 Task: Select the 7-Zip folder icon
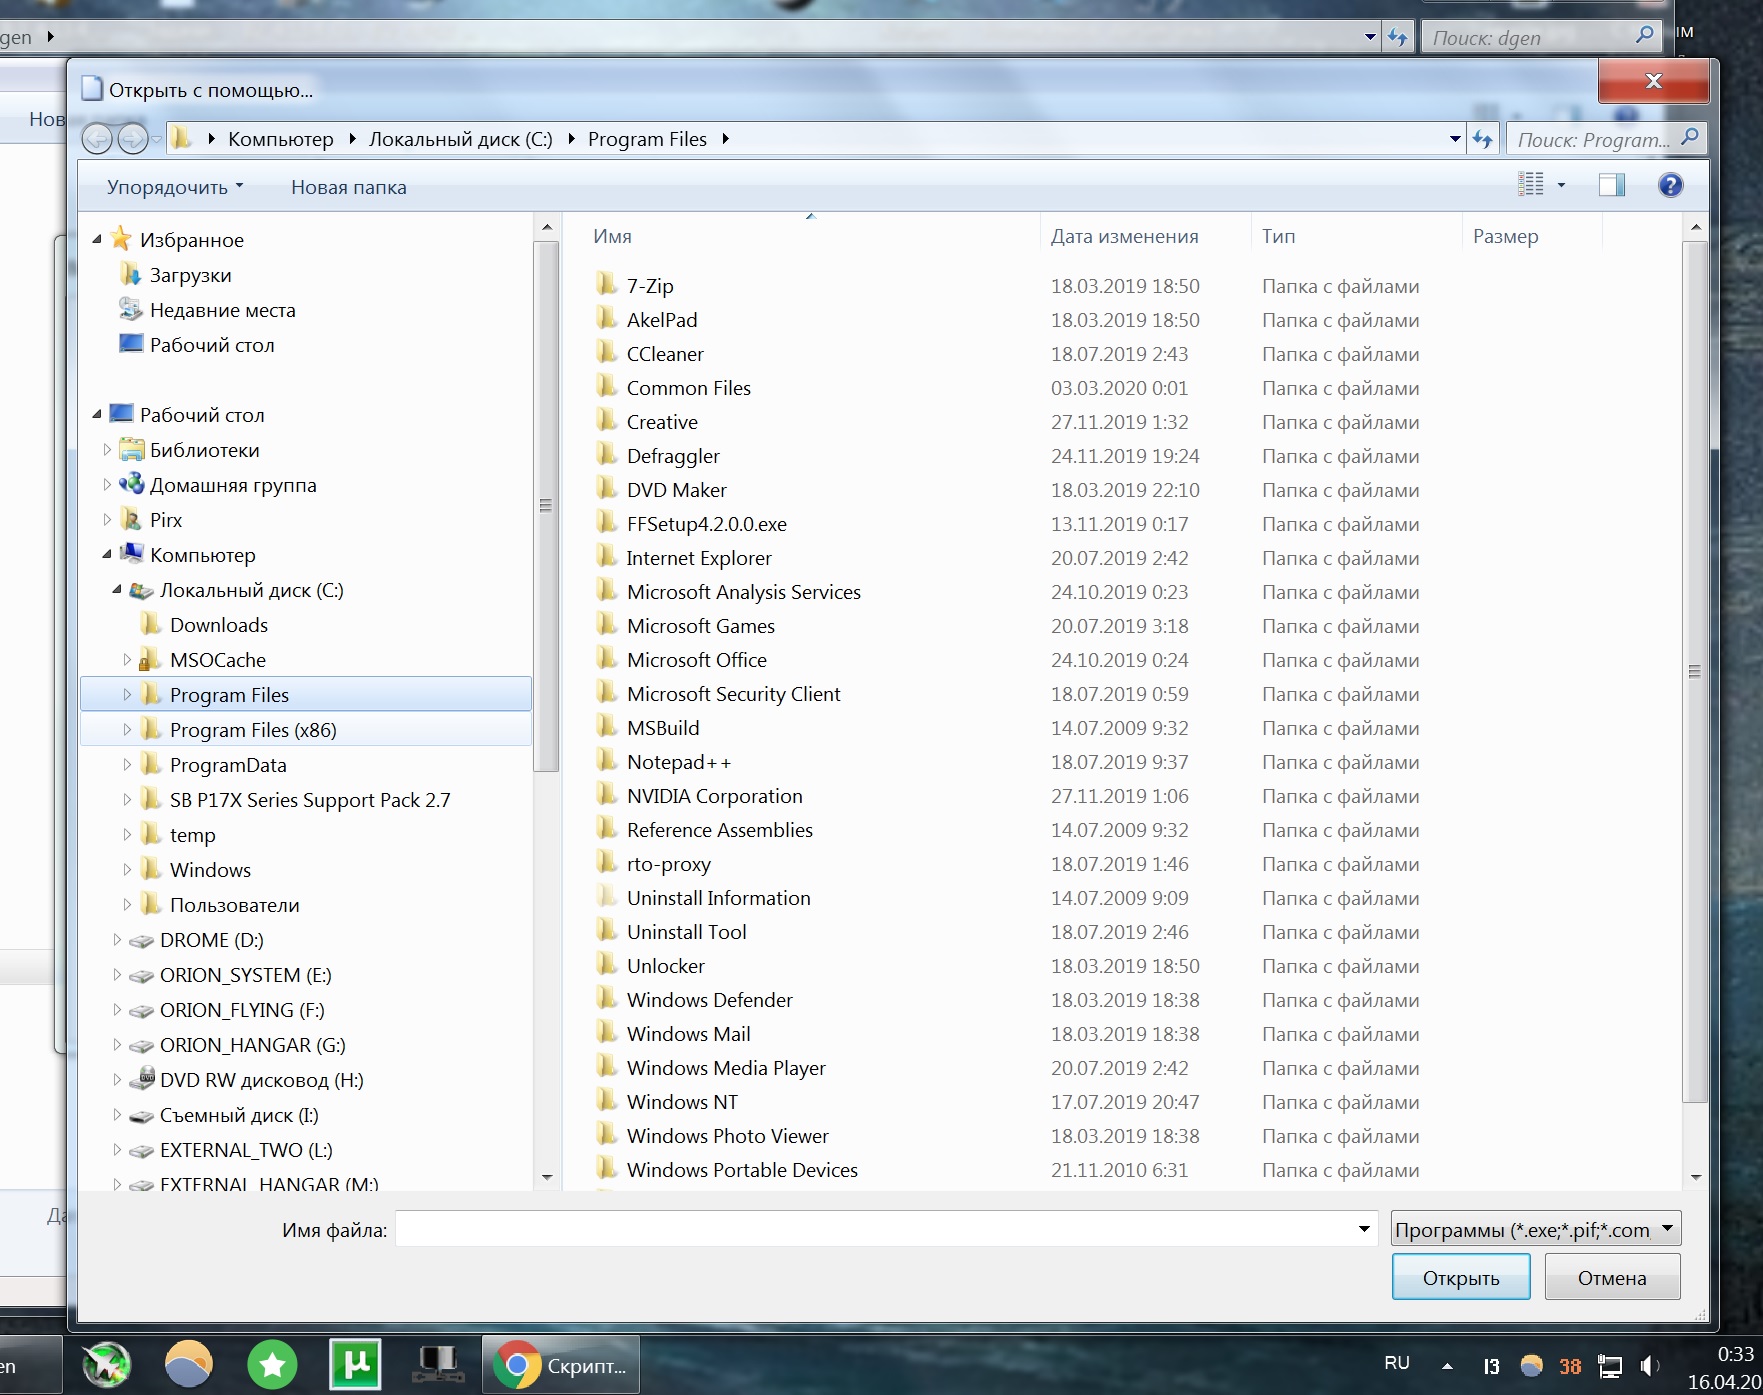click(606, 285)
